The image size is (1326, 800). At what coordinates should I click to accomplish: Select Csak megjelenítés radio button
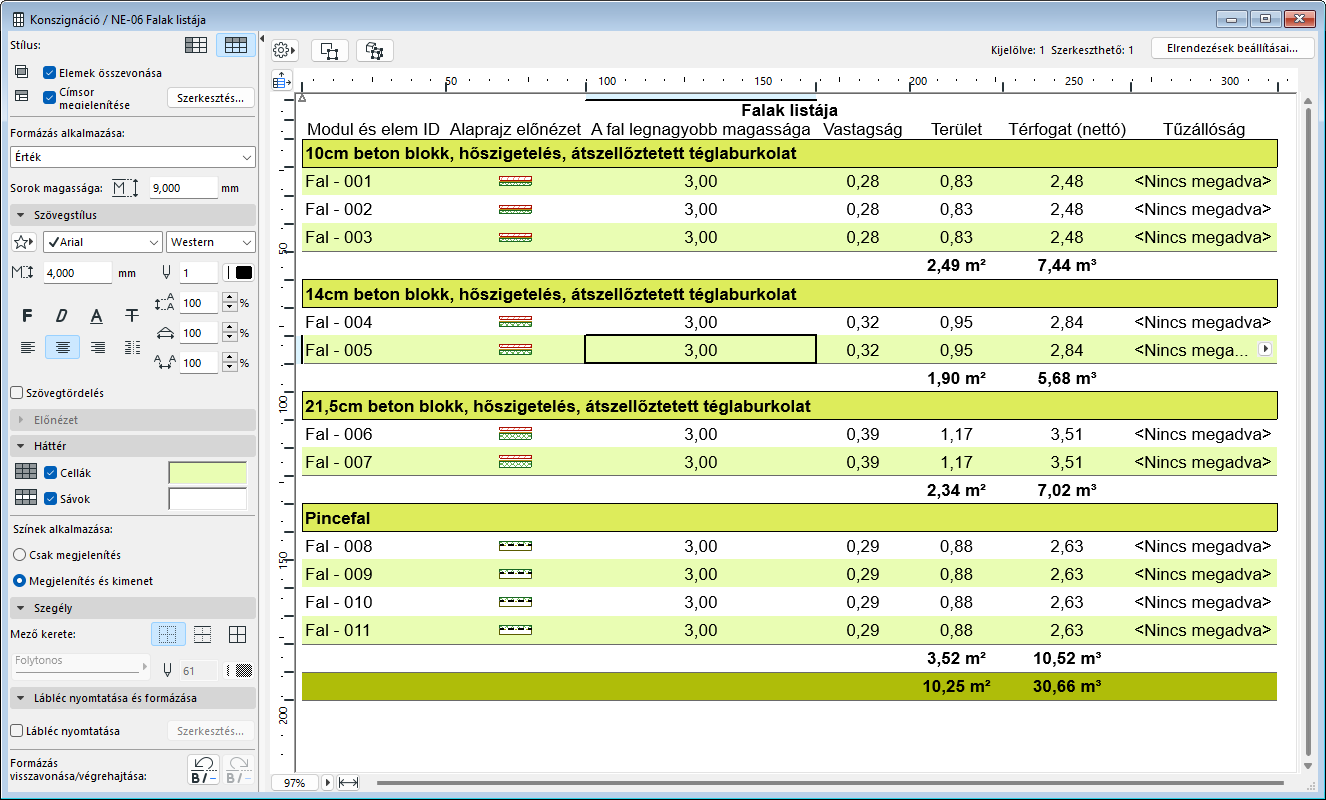(x=19, y=554)
